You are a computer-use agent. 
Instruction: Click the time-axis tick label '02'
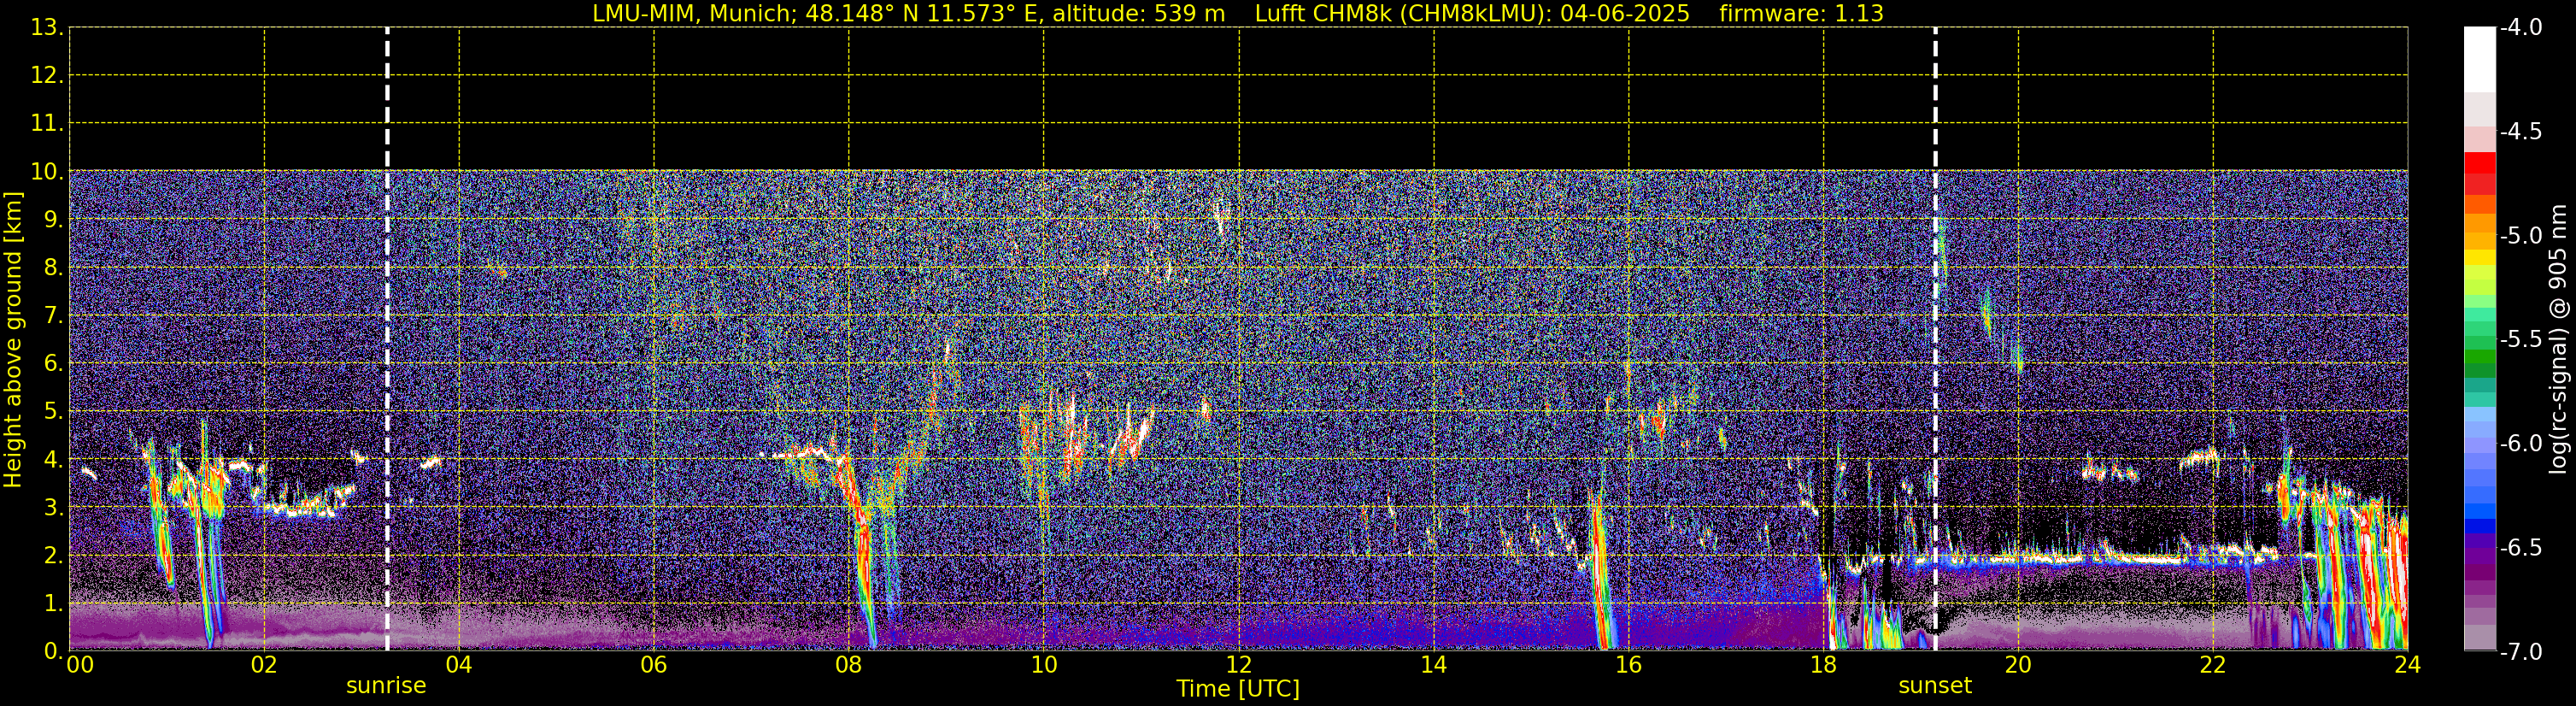(x=264, y=665)
